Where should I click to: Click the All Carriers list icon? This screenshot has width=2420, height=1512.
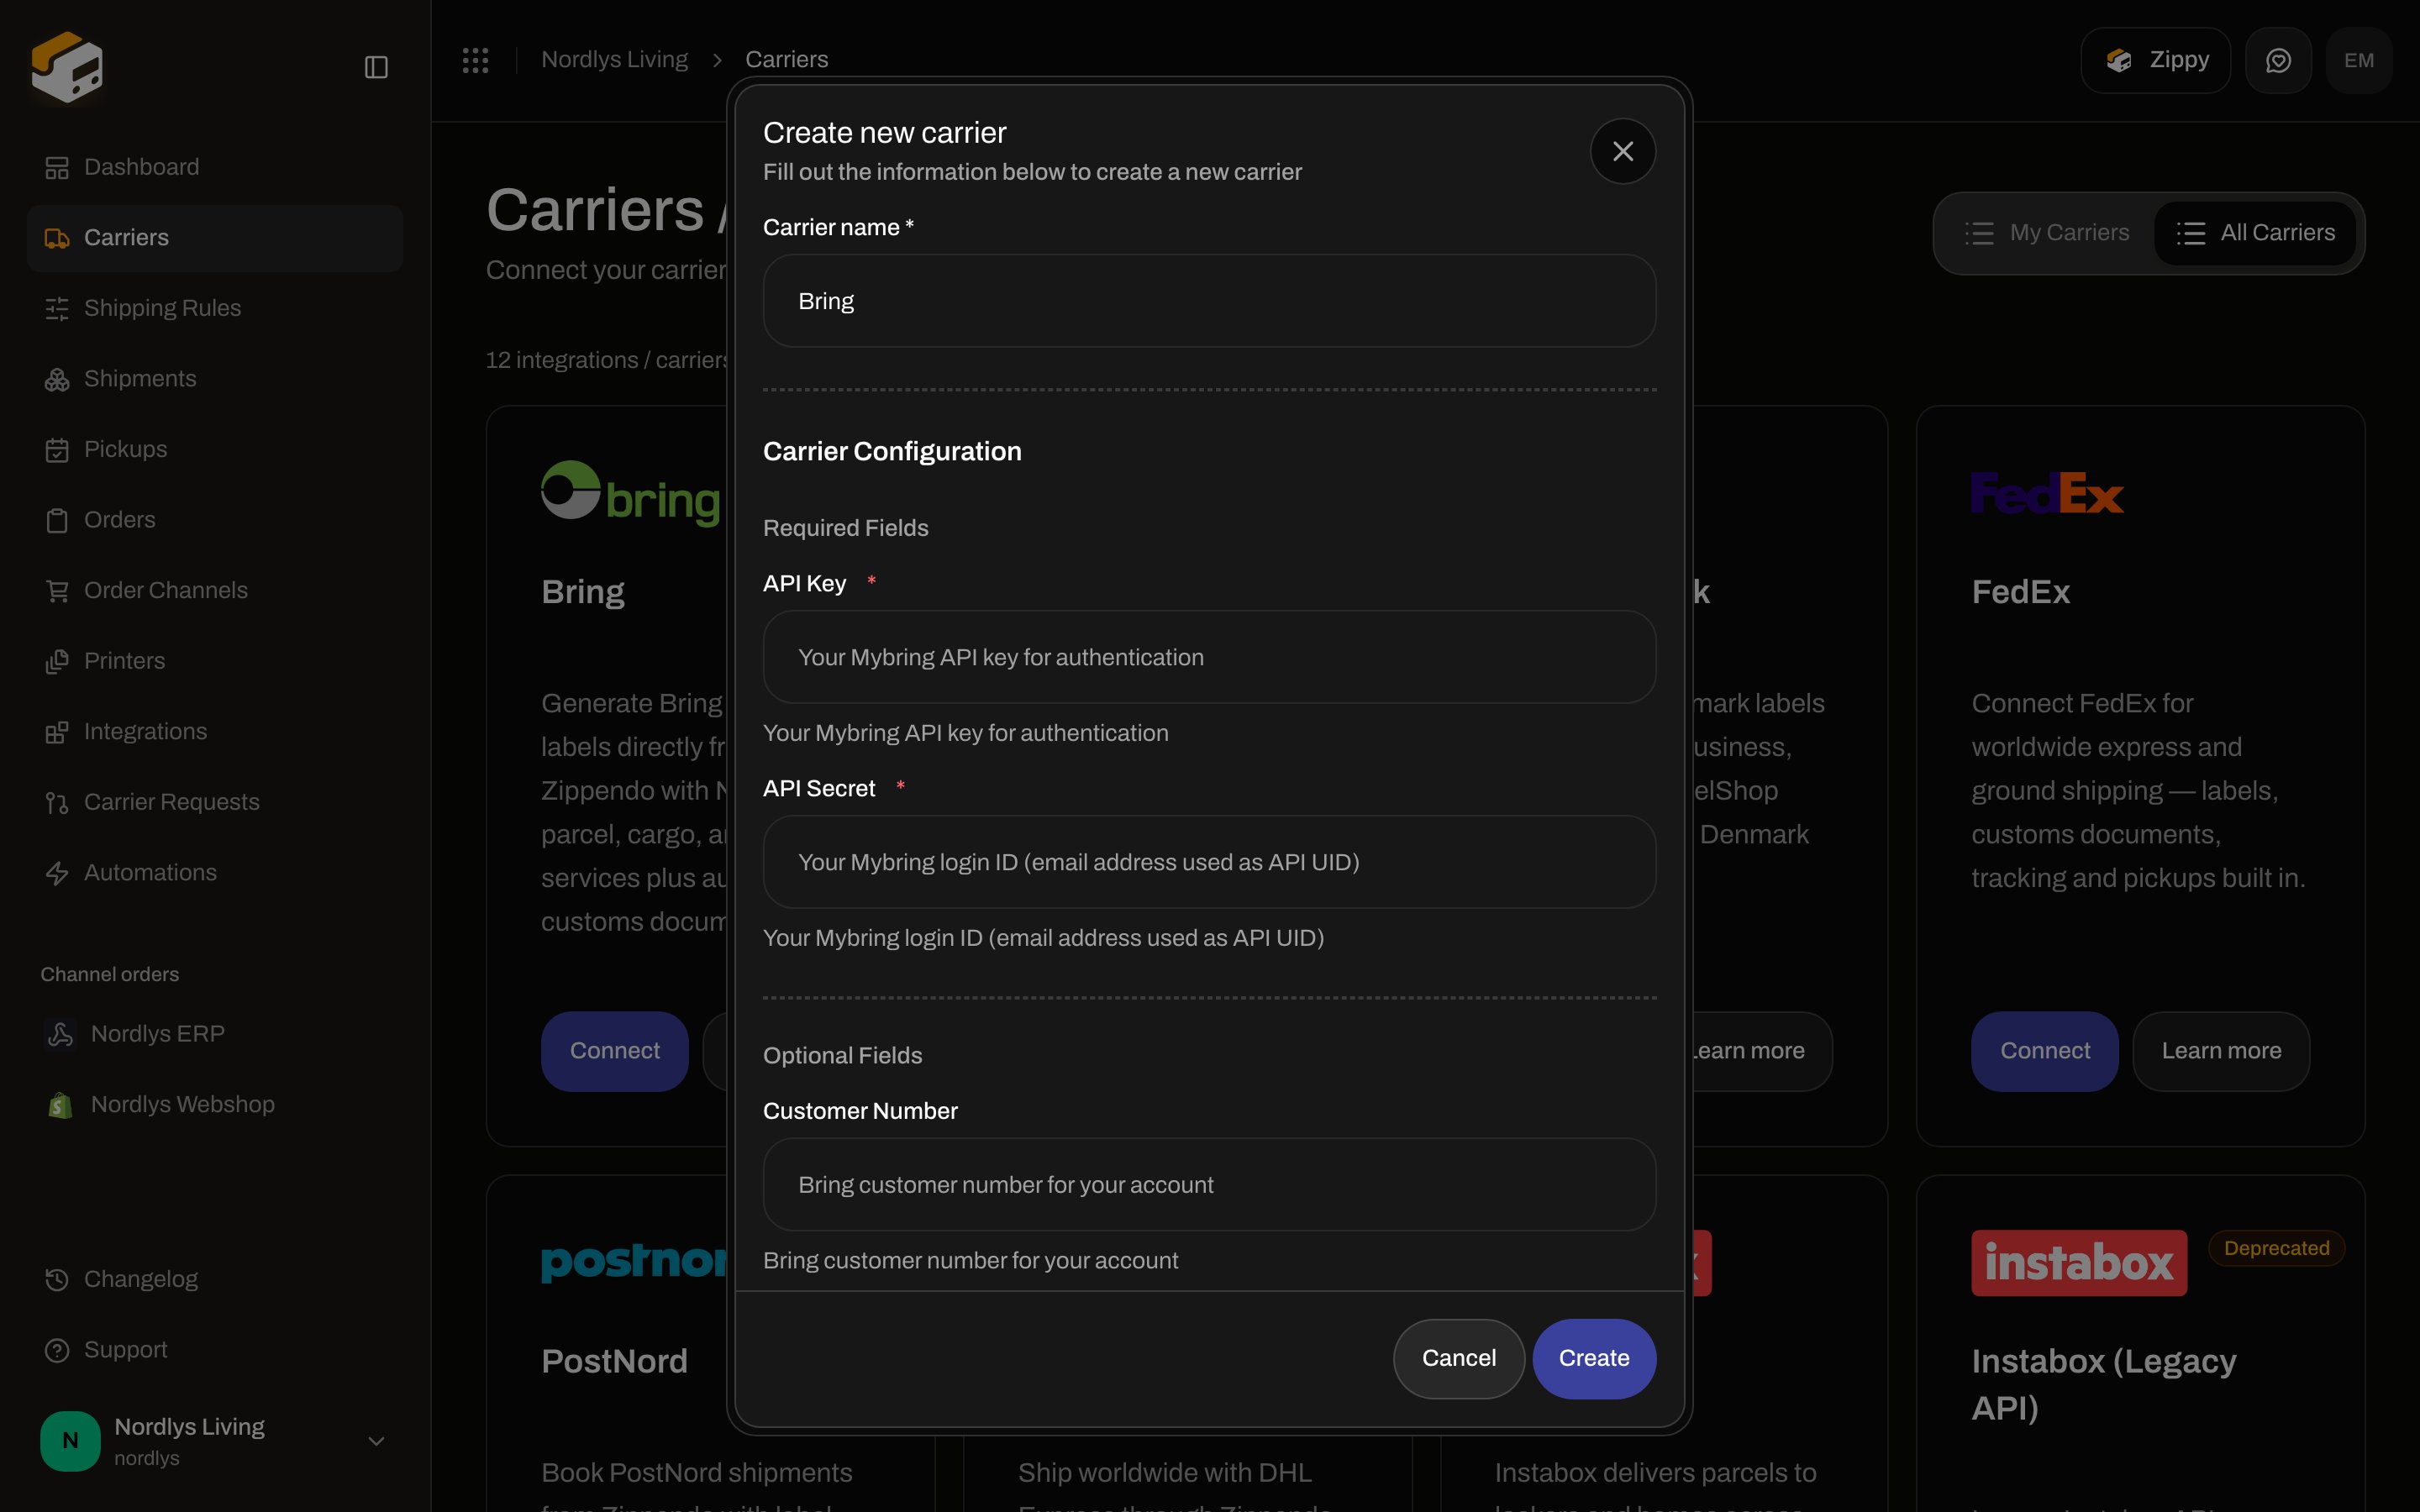[2190, 233]
